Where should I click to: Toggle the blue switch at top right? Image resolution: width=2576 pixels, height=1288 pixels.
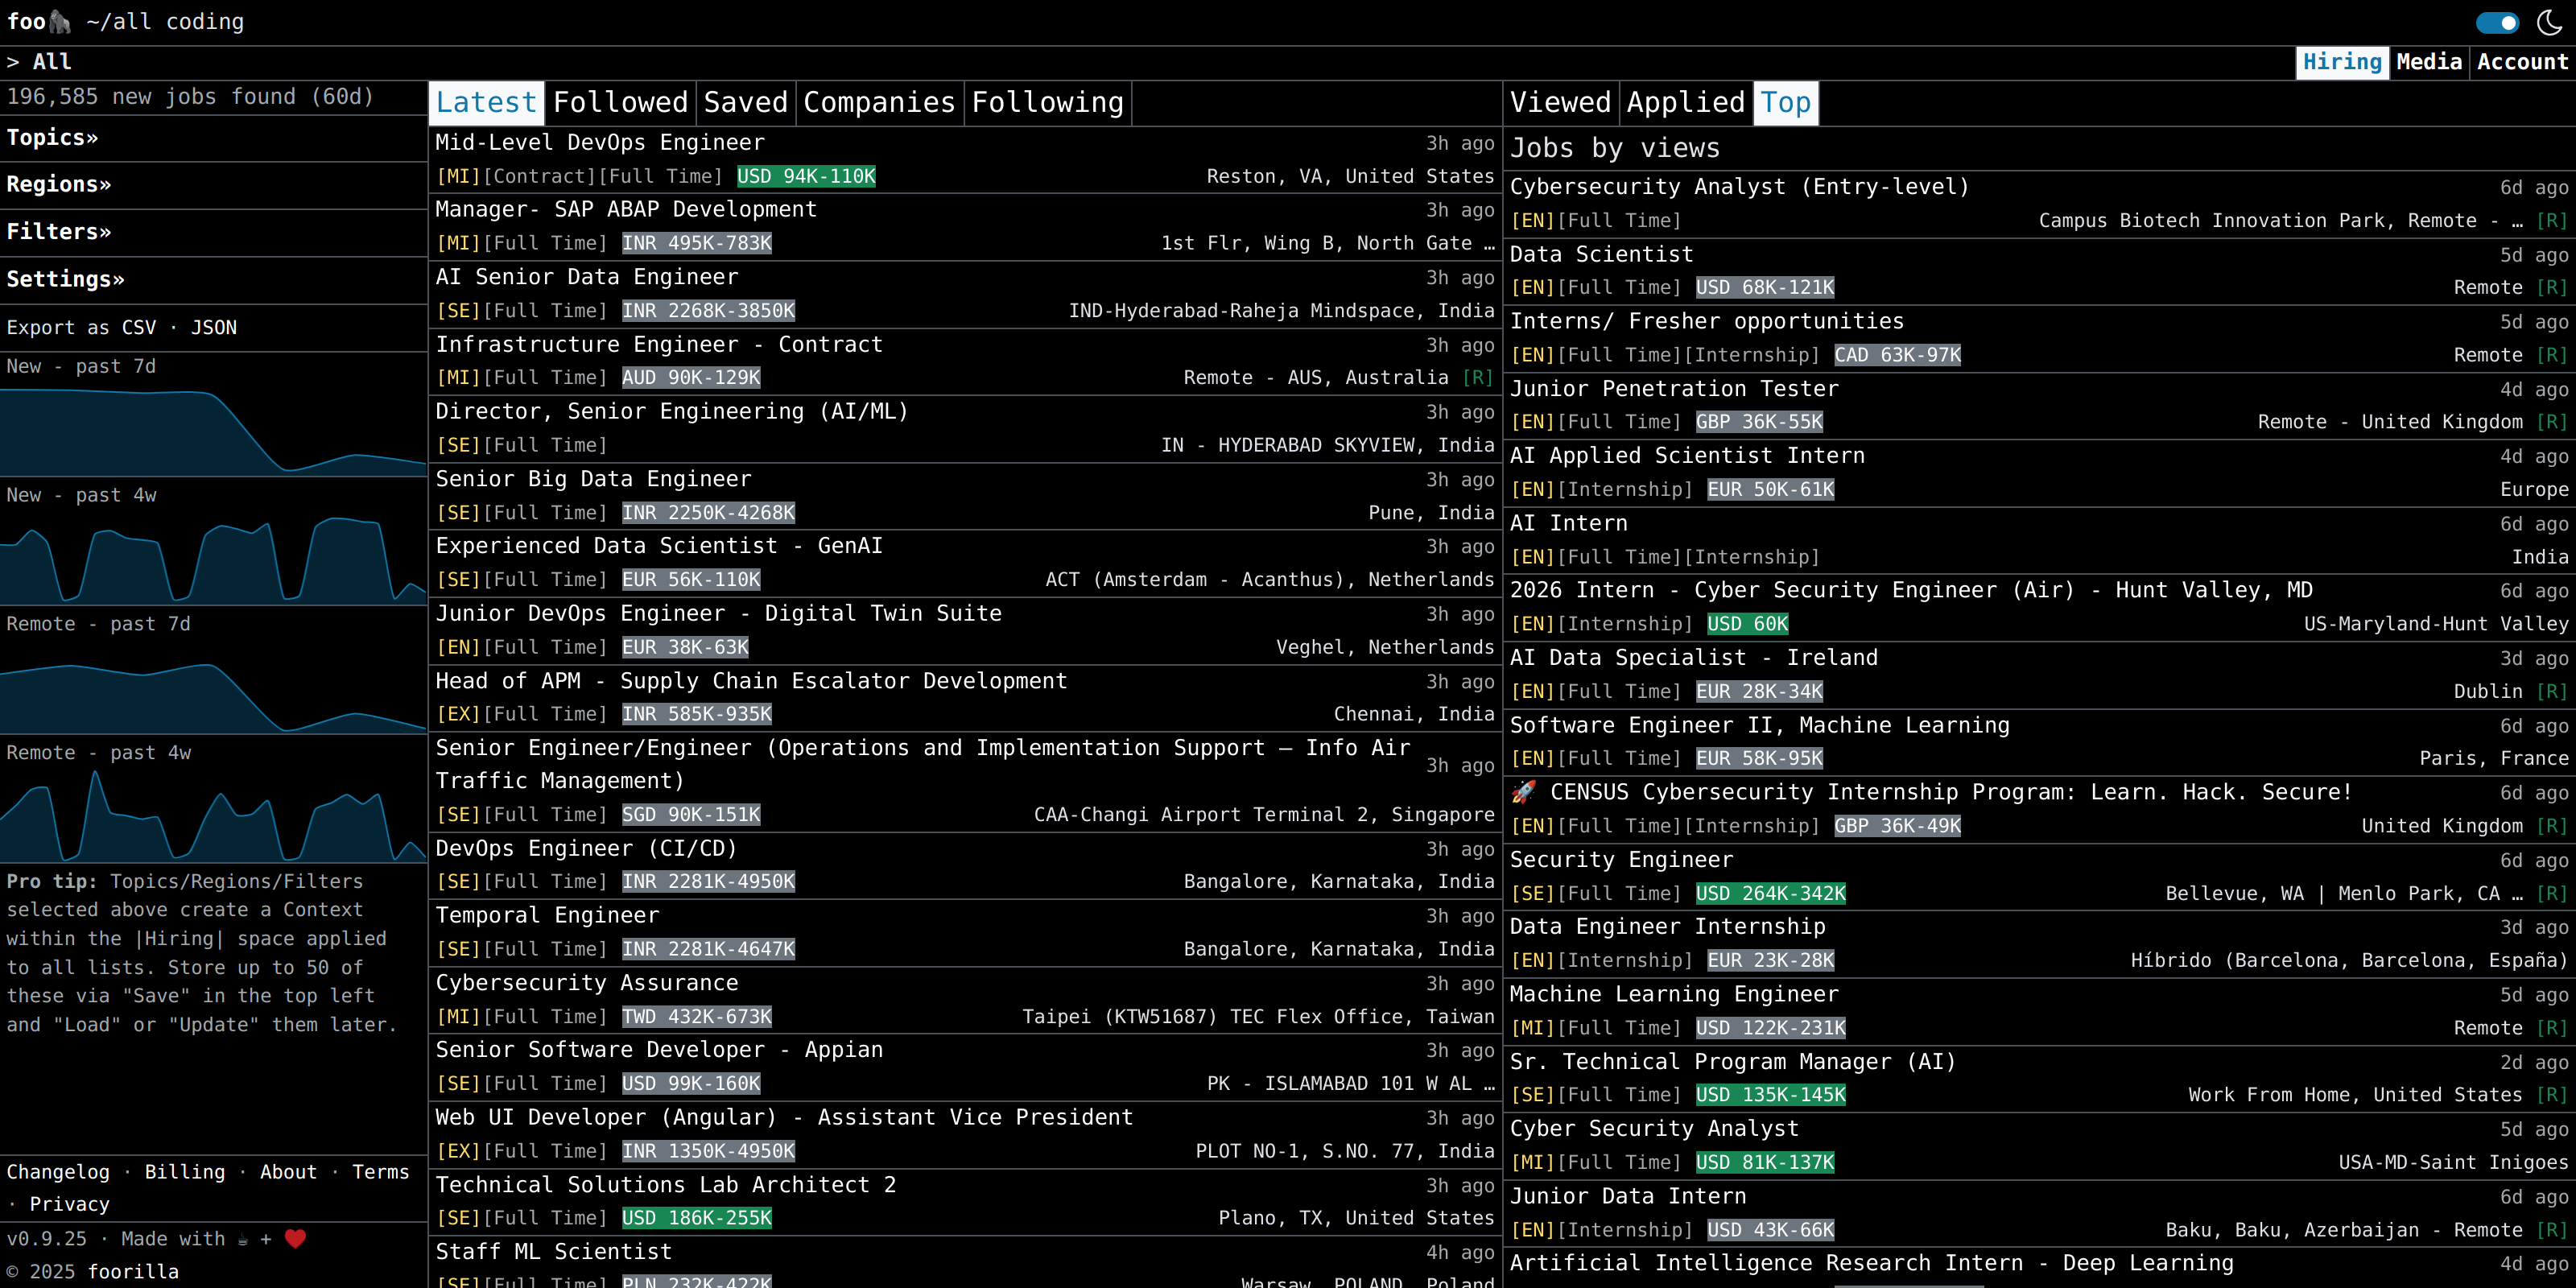[2496, 22]
